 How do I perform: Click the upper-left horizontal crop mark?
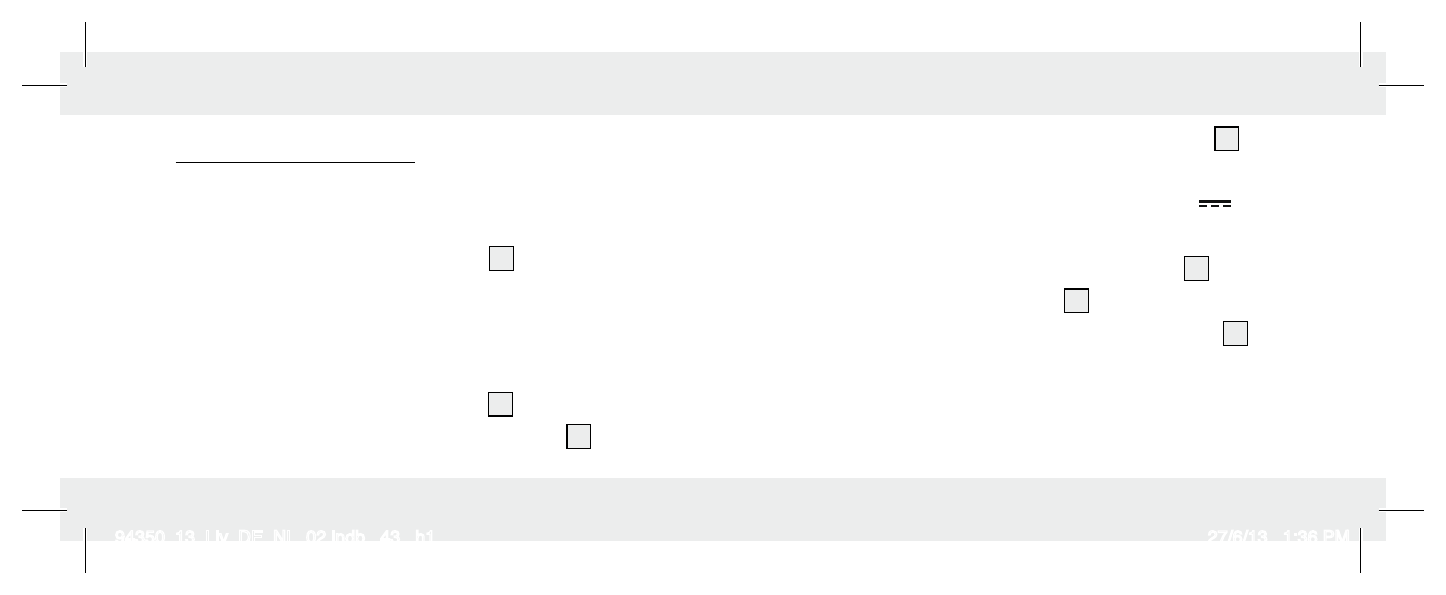(44, 85)
